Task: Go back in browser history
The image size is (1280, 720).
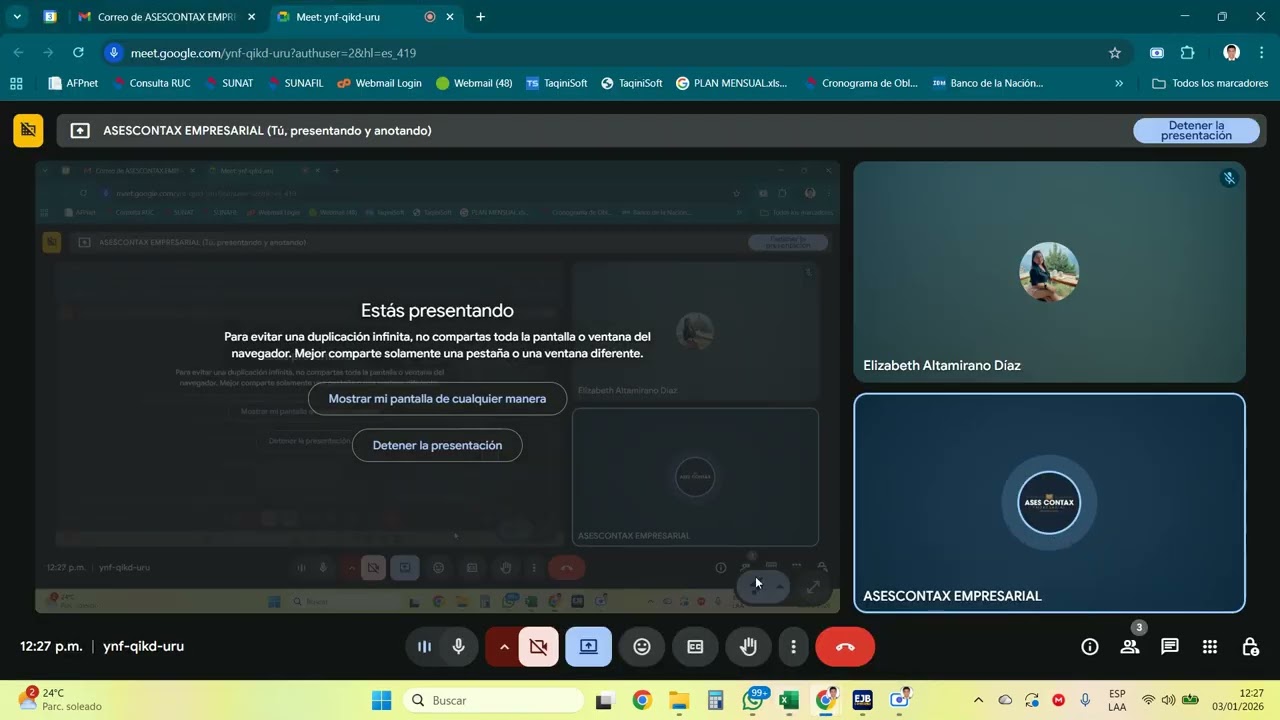Action: [18, 53]
